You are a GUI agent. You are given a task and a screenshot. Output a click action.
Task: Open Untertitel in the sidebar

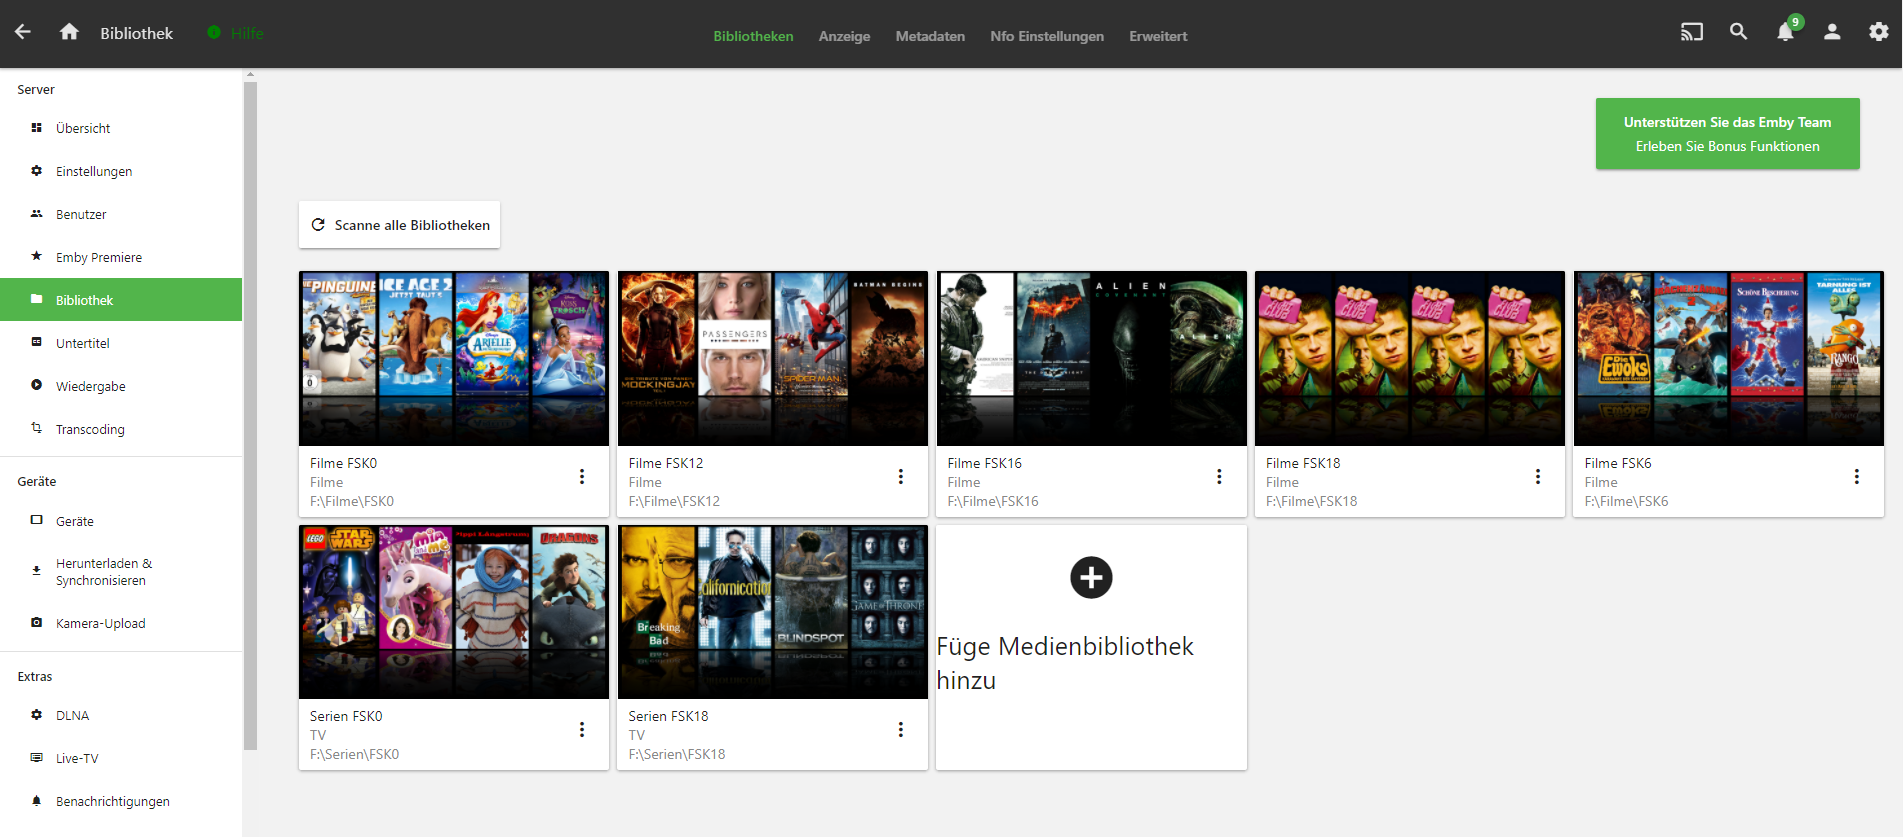tap(121, 343)
